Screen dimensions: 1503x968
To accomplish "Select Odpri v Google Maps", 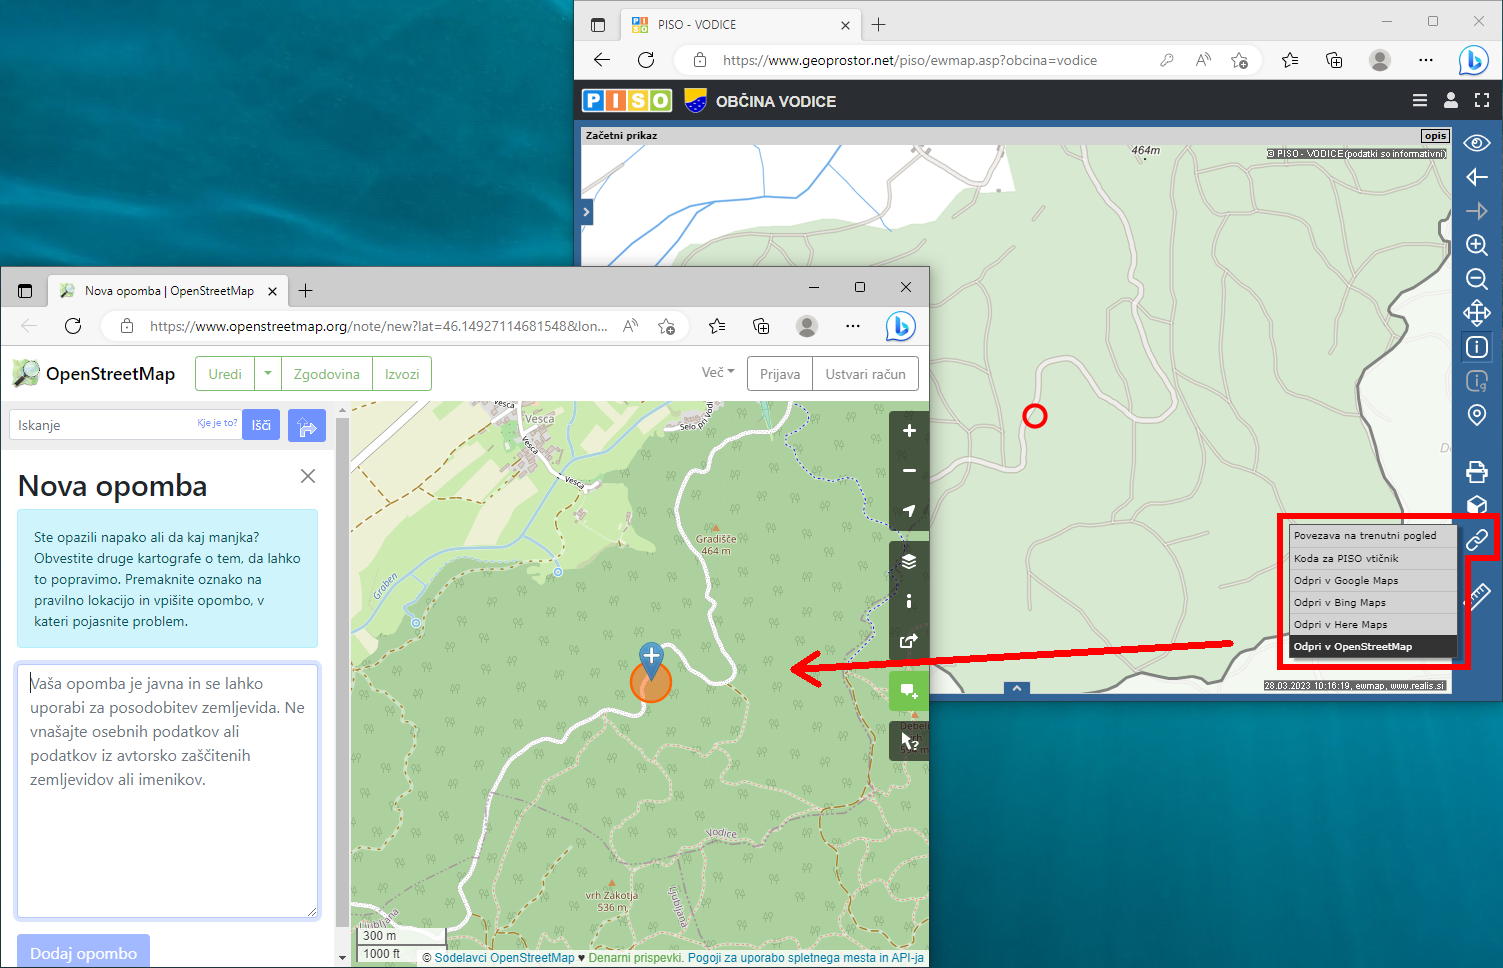I will tap(1372, 580).
